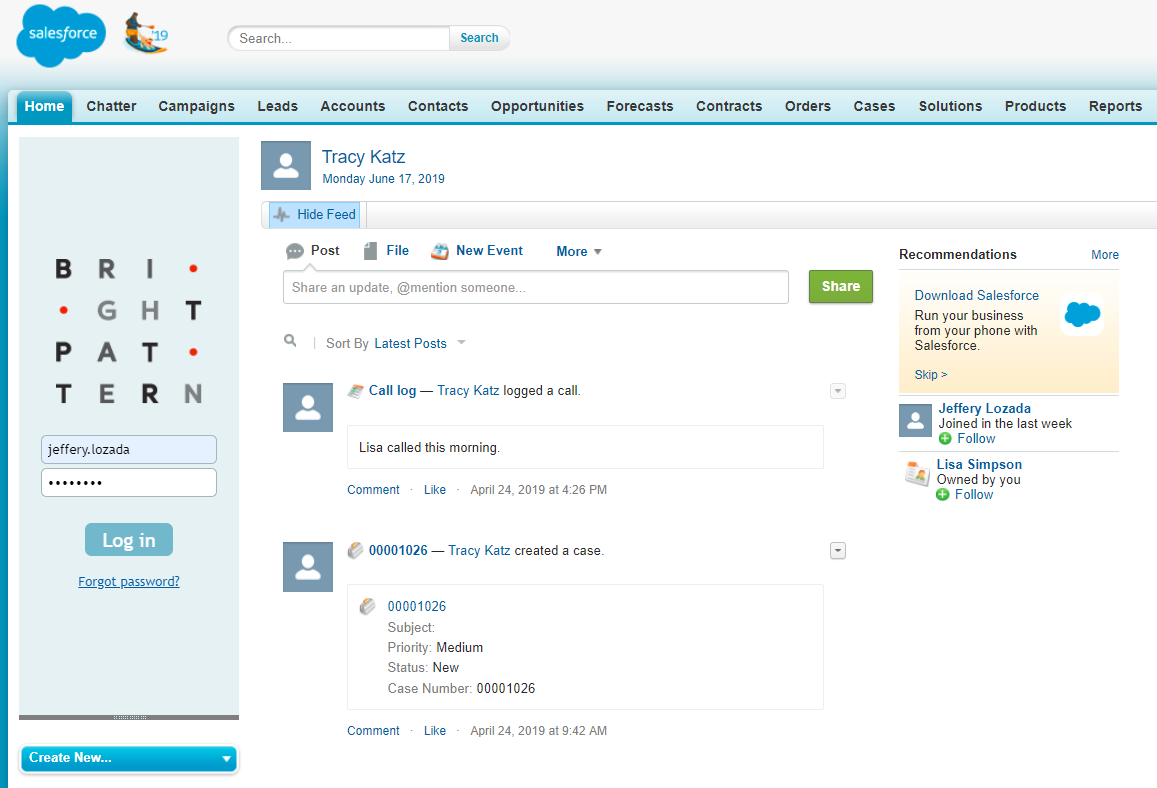Click case icon inside the 00001026 details box
1157x788 pixels.
point(367,606)
